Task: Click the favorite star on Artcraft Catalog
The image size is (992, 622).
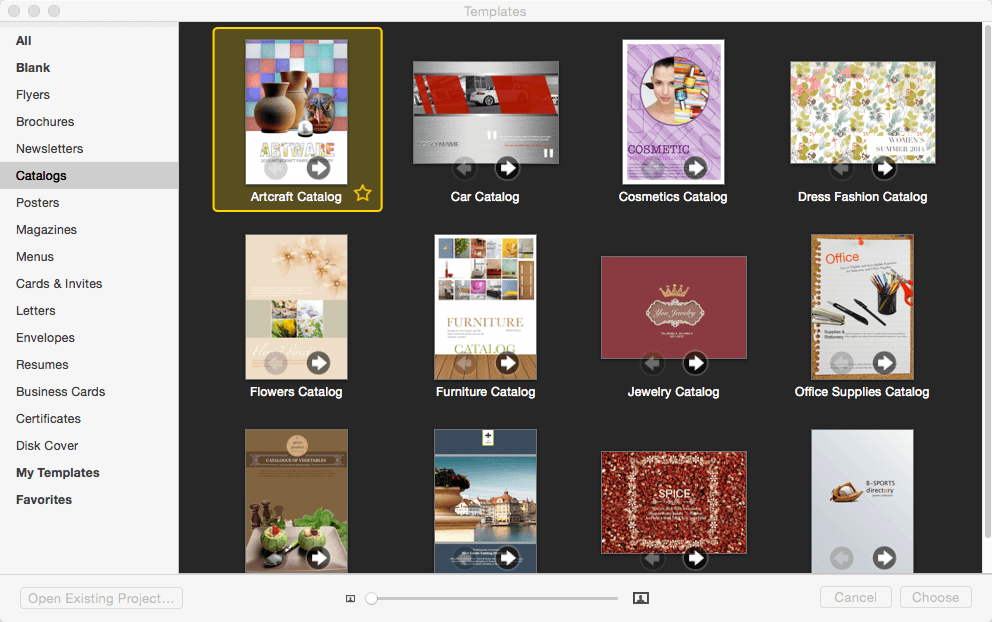Action: point(363,193)
